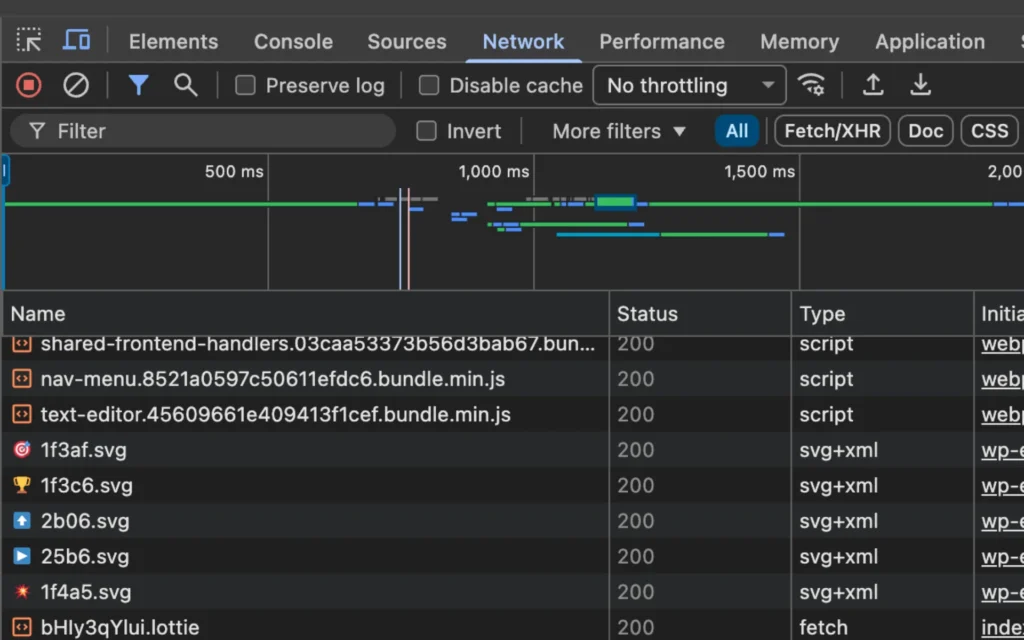1024x640 pixels.
Task: Select the Fetch/XHR filter button
Action: pyautogui.click(x=832, y=131)
